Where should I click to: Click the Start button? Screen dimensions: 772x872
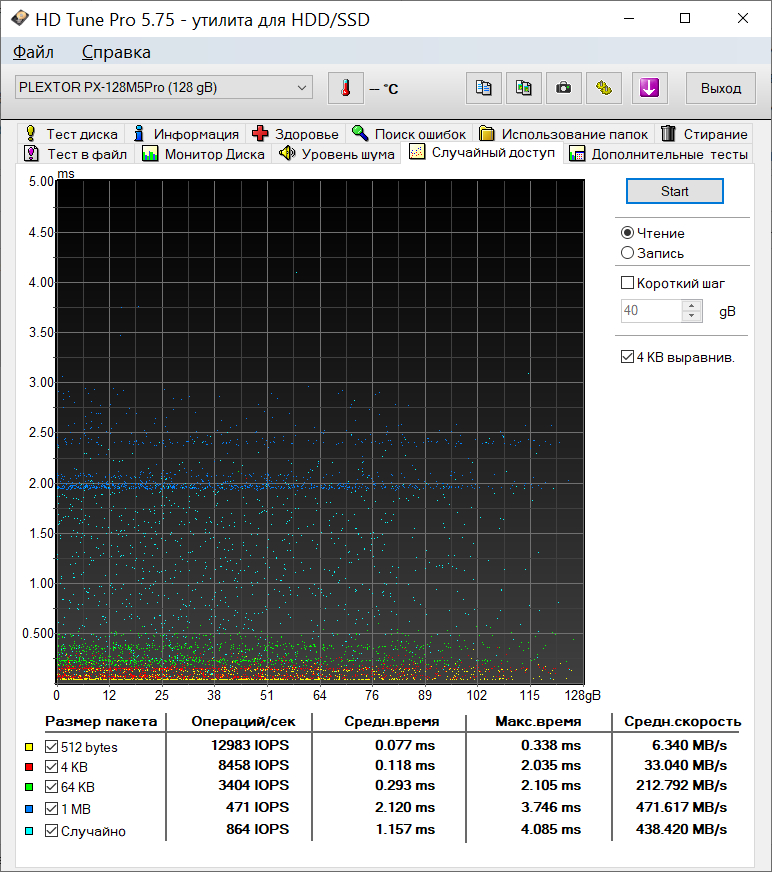(x=675, y=191)
